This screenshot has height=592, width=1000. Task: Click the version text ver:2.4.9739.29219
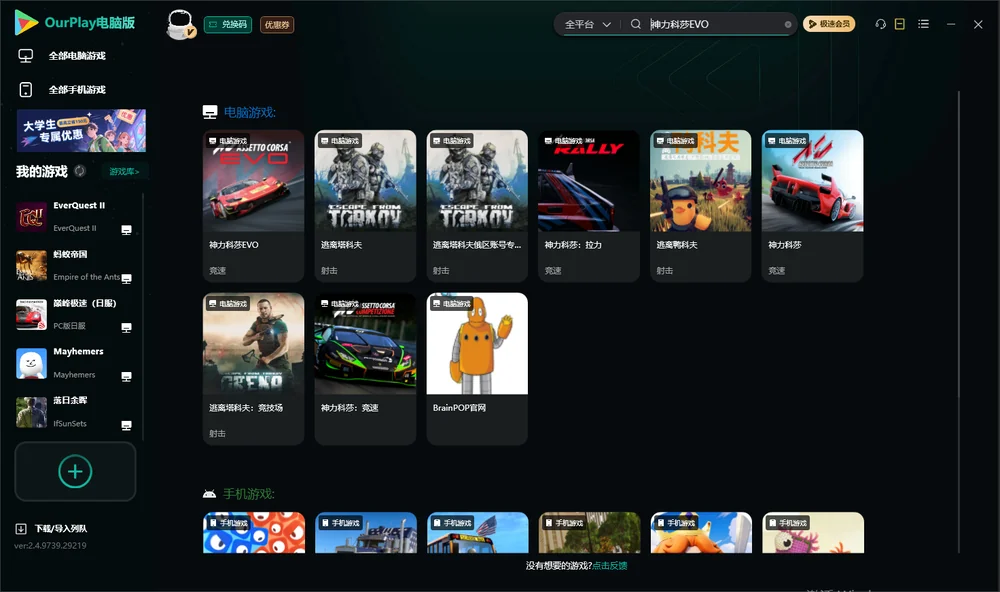click(x=50, y=545)
